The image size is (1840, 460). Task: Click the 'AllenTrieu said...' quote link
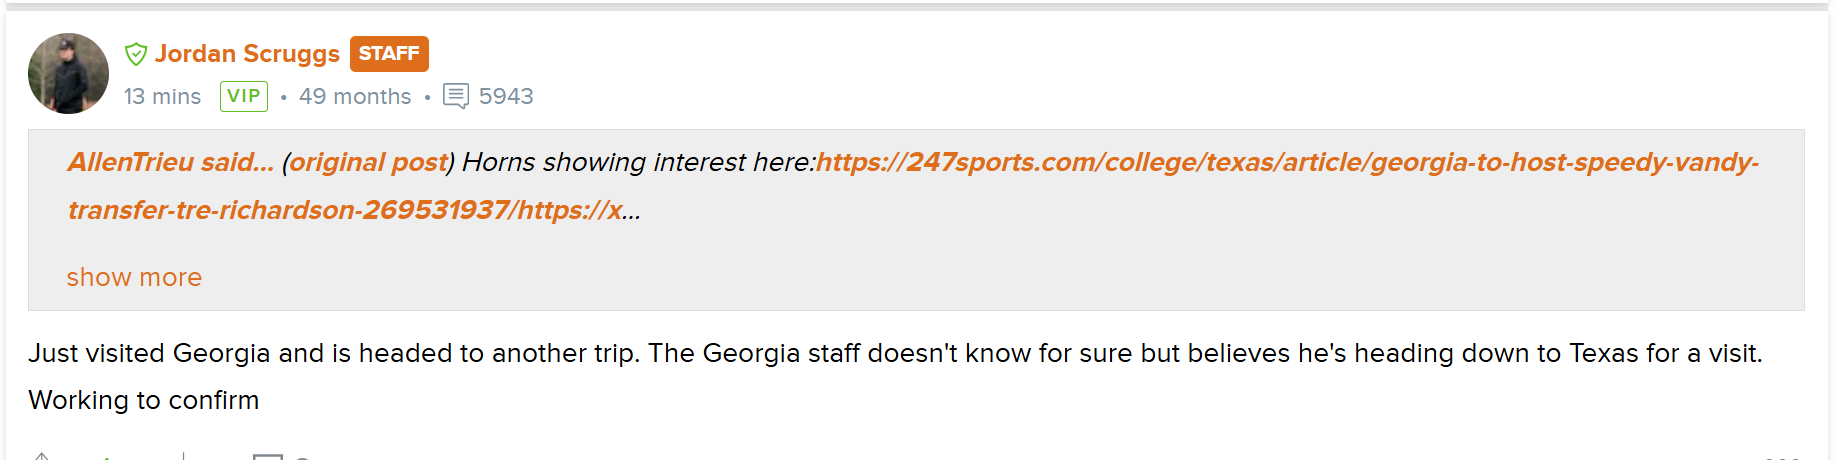coord(170,162)
